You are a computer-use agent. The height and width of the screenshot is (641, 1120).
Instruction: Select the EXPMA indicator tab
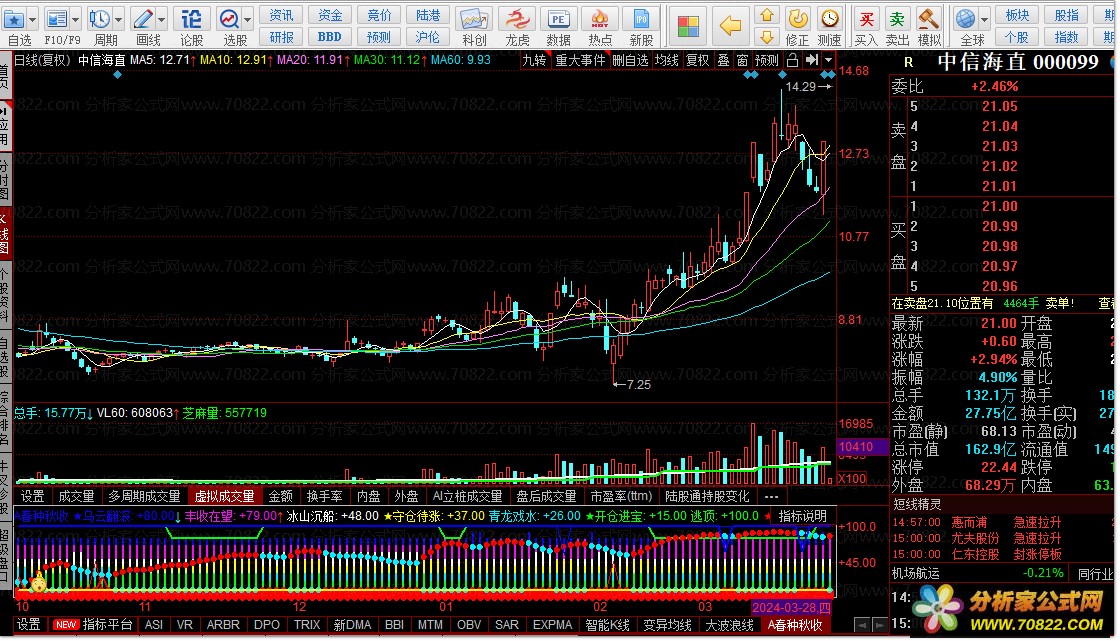(x=552, y=625)
